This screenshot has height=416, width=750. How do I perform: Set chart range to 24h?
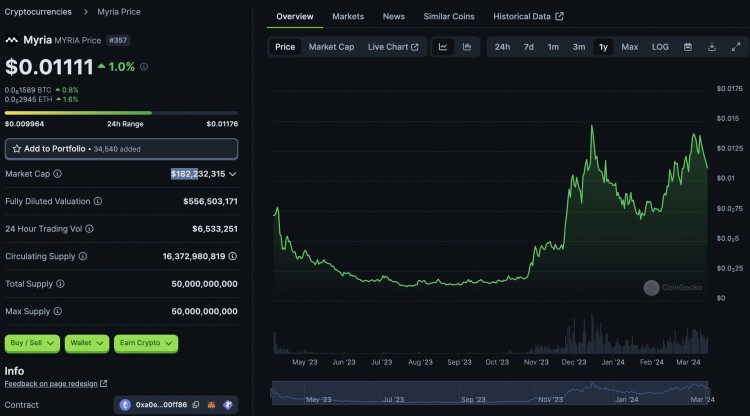[x=502, y=47]
